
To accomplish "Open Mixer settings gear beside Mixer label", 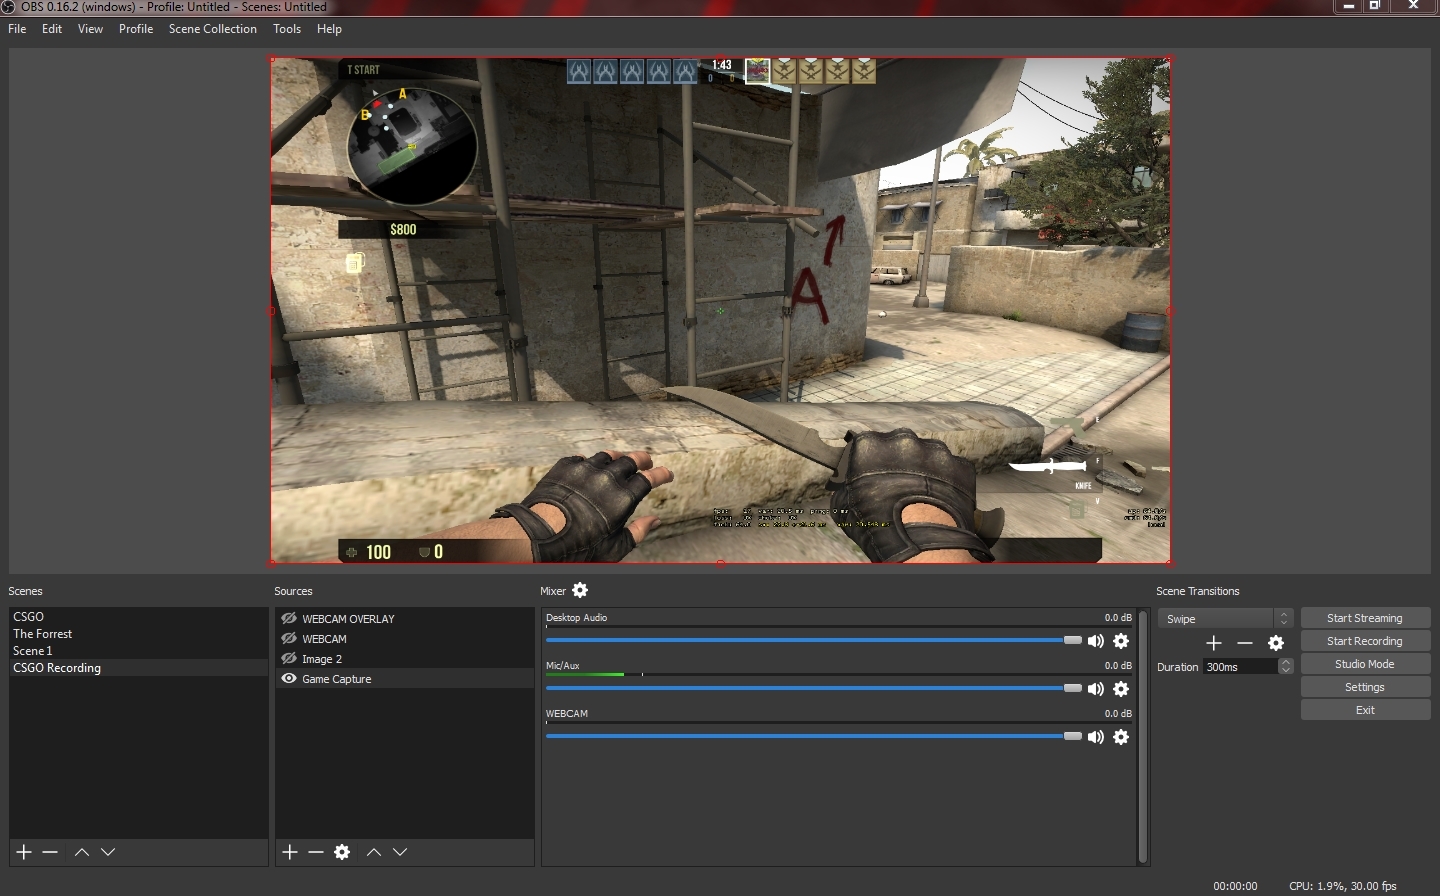I will [580, 591].
